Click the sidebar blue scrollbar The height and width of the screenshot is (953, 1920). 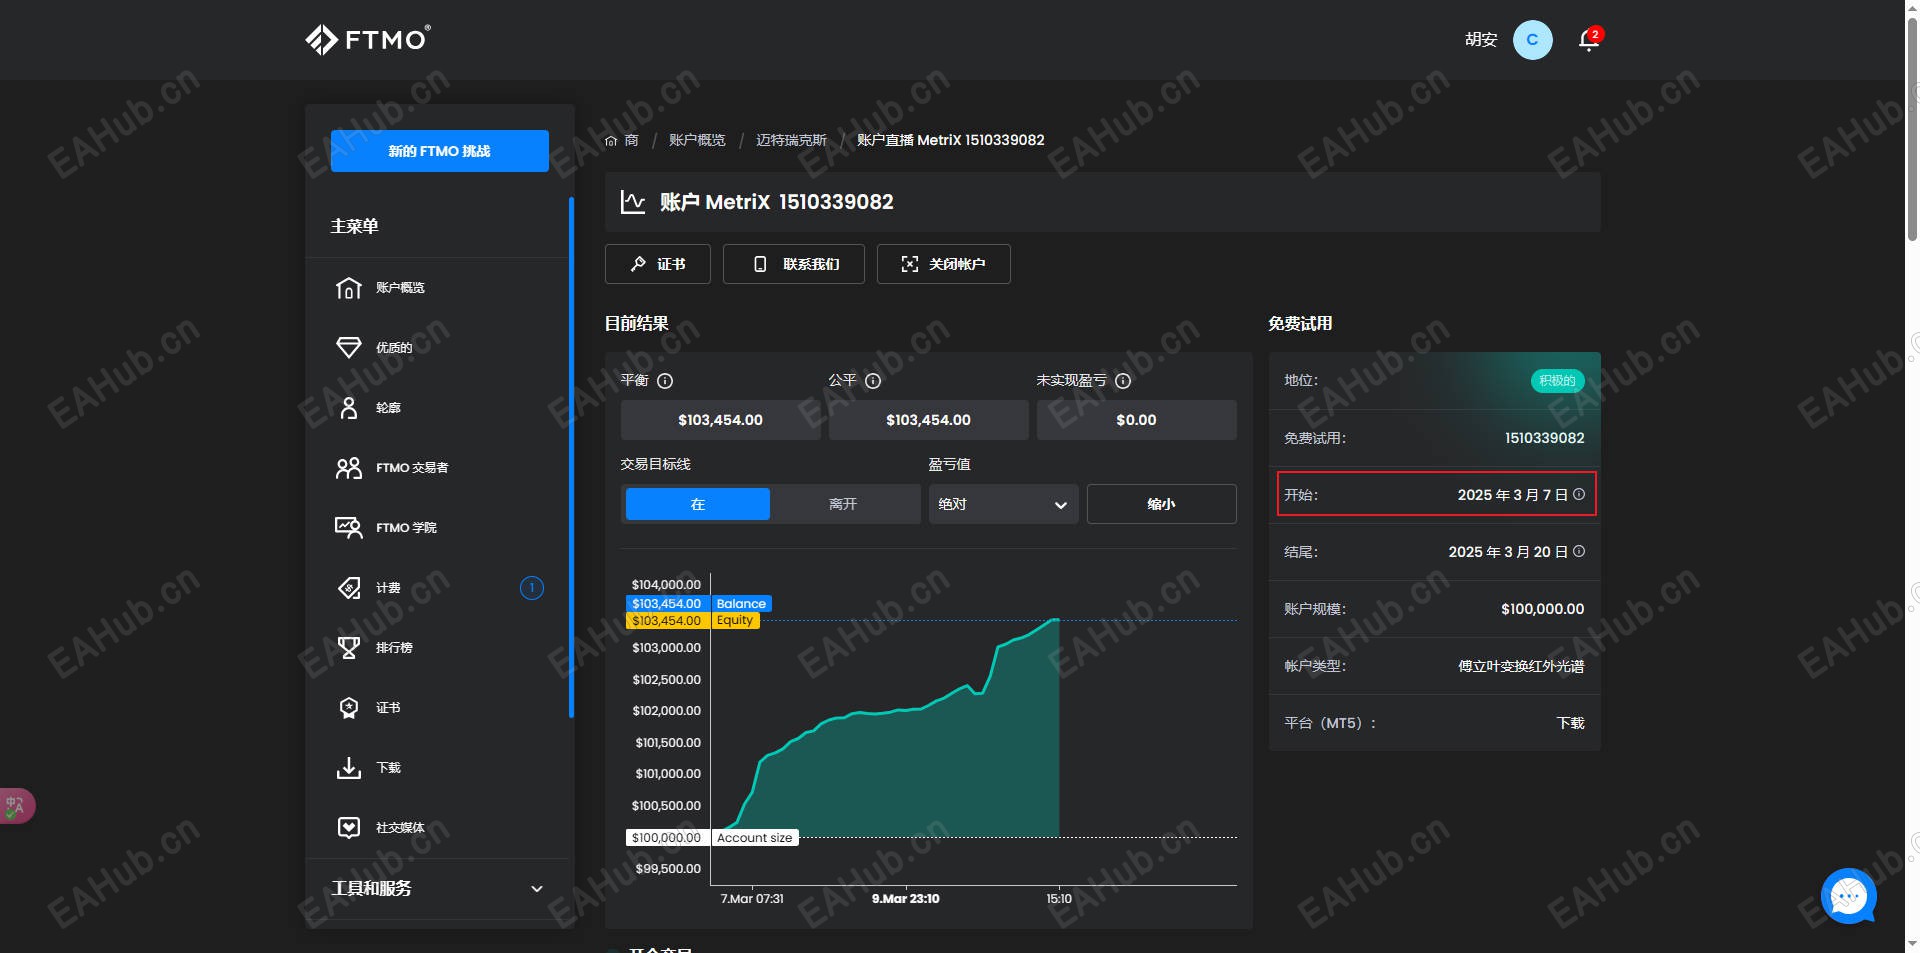(x=571, y=457)
